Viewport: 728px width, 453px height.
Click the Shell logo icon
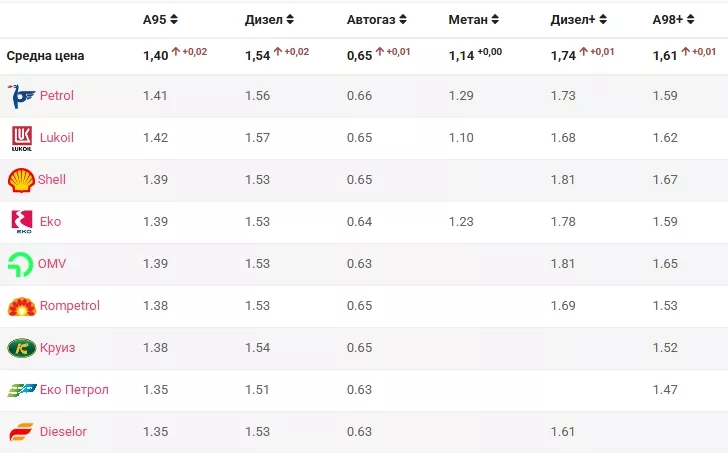click(21, 180)
